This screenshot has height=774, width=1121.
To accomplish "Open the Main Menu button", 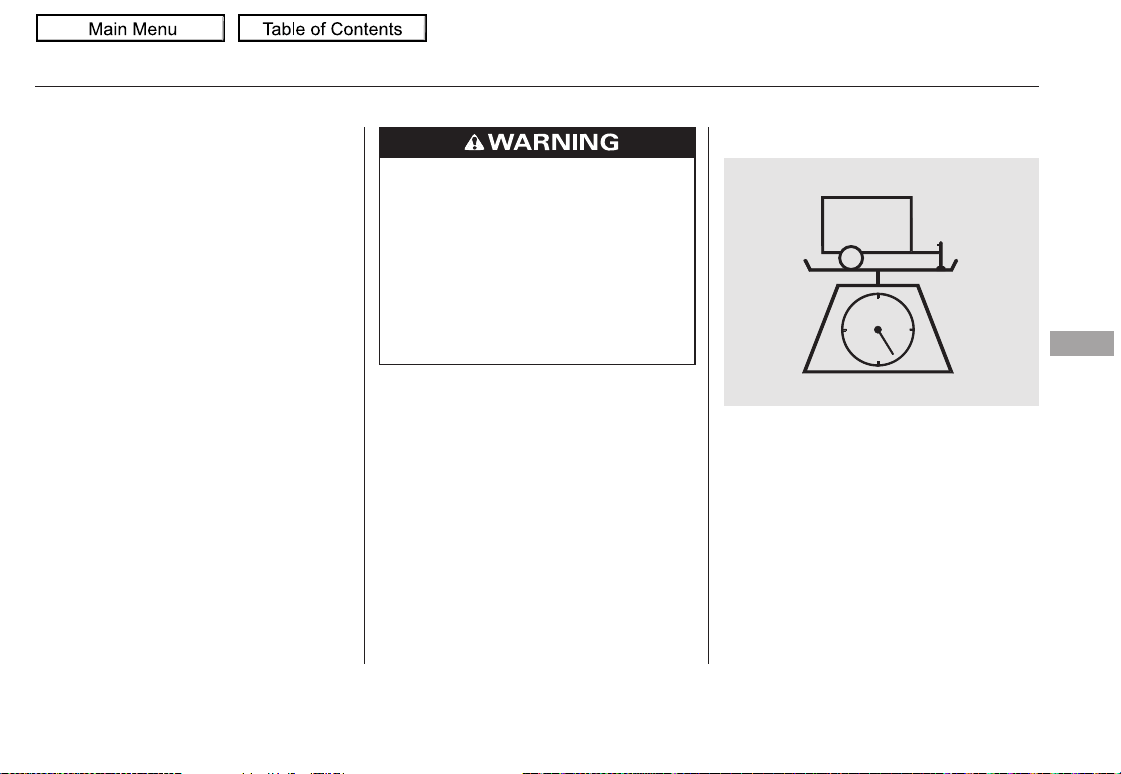I will tap(131, 29).
